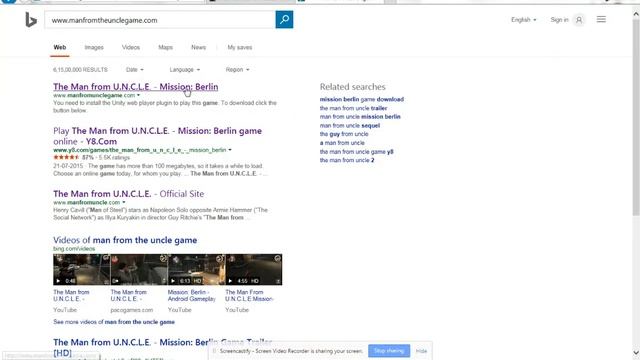Expand the Language filter dropdown

pos(184,70)
